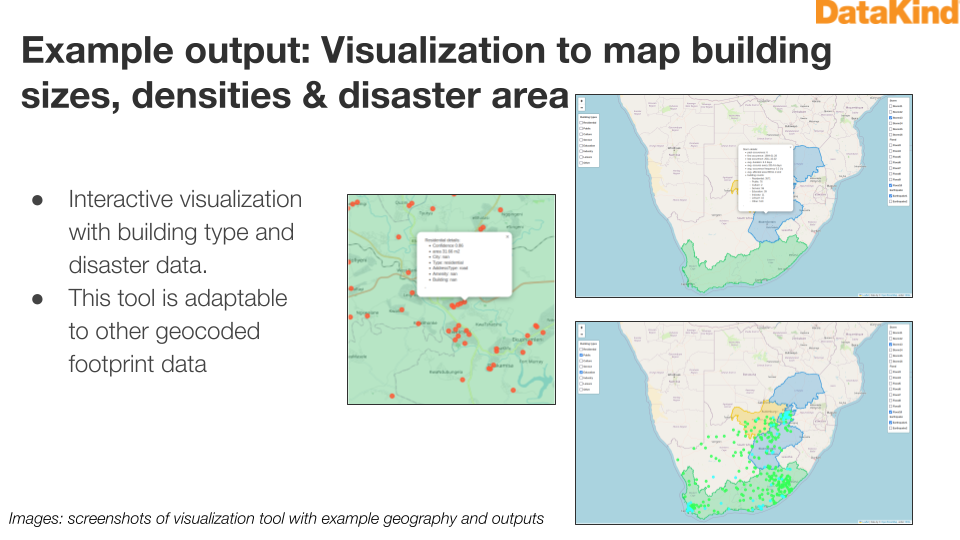Enable Other building type in upper map
This screenshot has width=960, height=540.
click(581, 163)
